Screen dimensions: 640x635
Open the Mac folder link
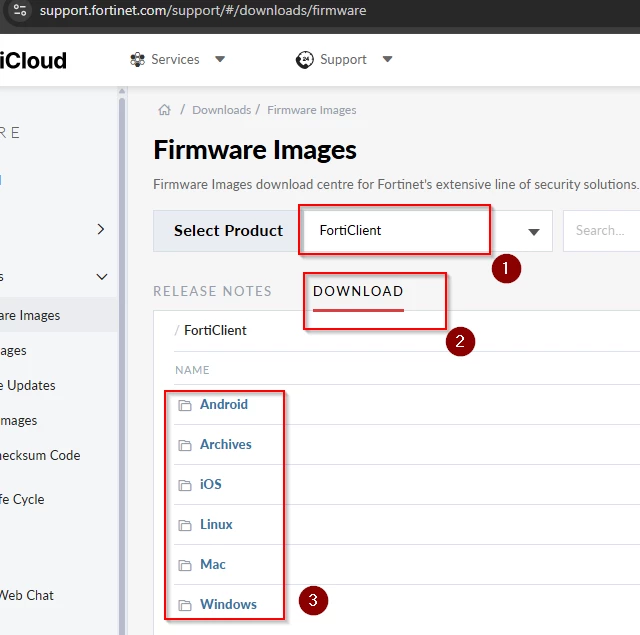click(x=213, y=564)
